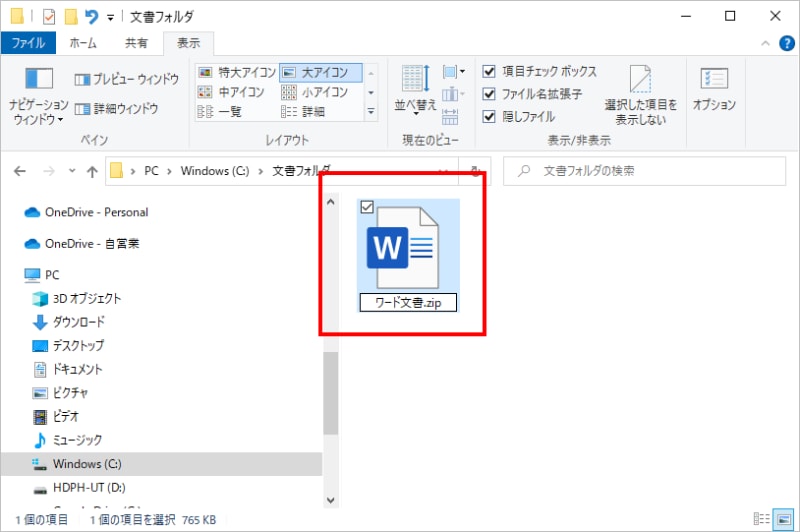Open the File tab (ファイル)
Viewport: 800px width, 532px height.
click(28, 43)
